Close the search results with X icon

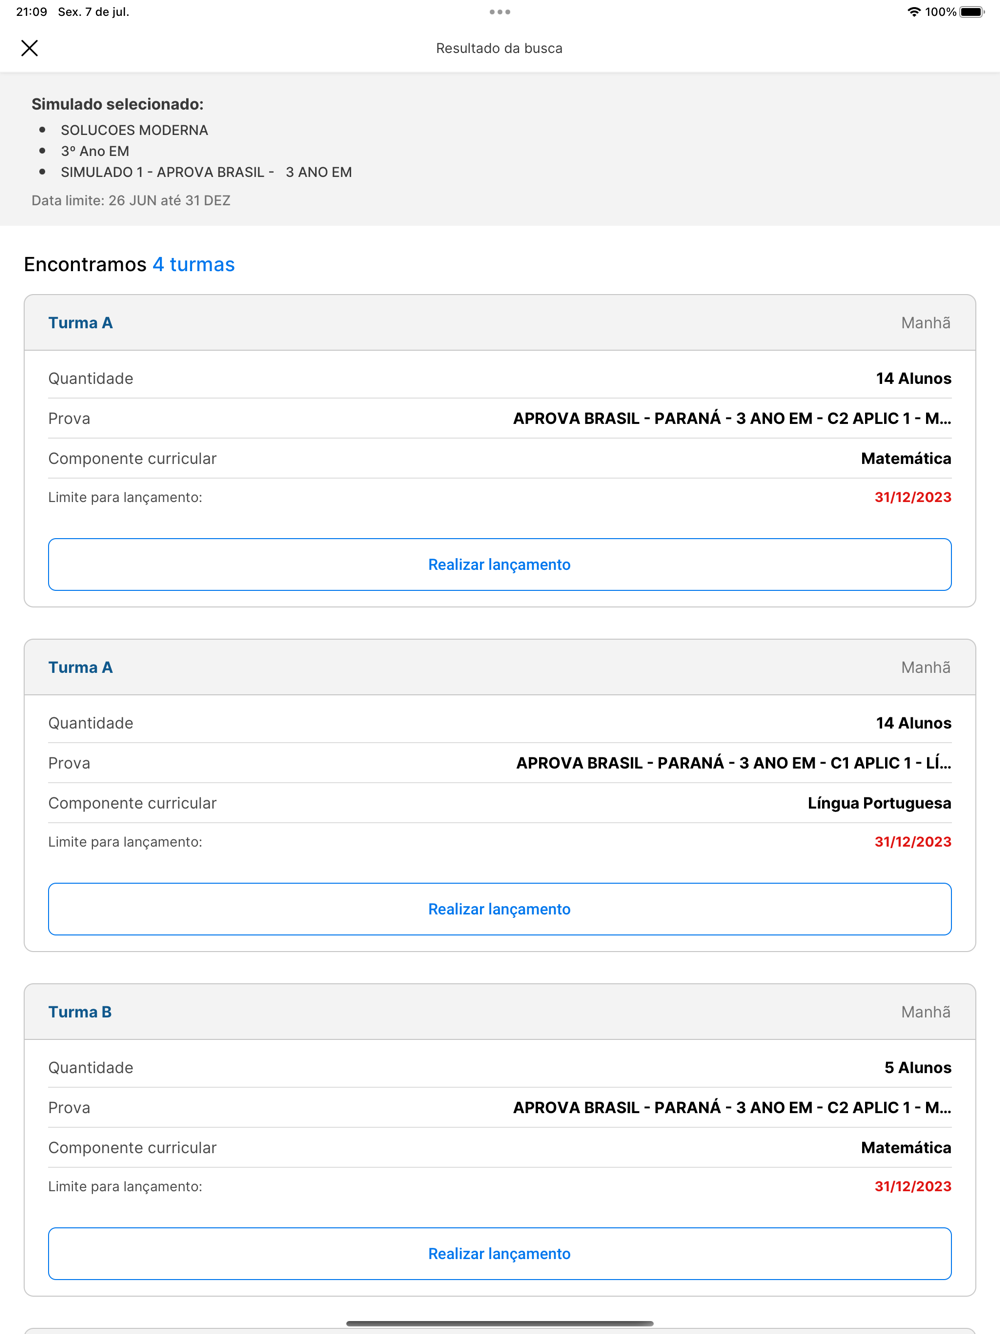click(x=30, y=48)
